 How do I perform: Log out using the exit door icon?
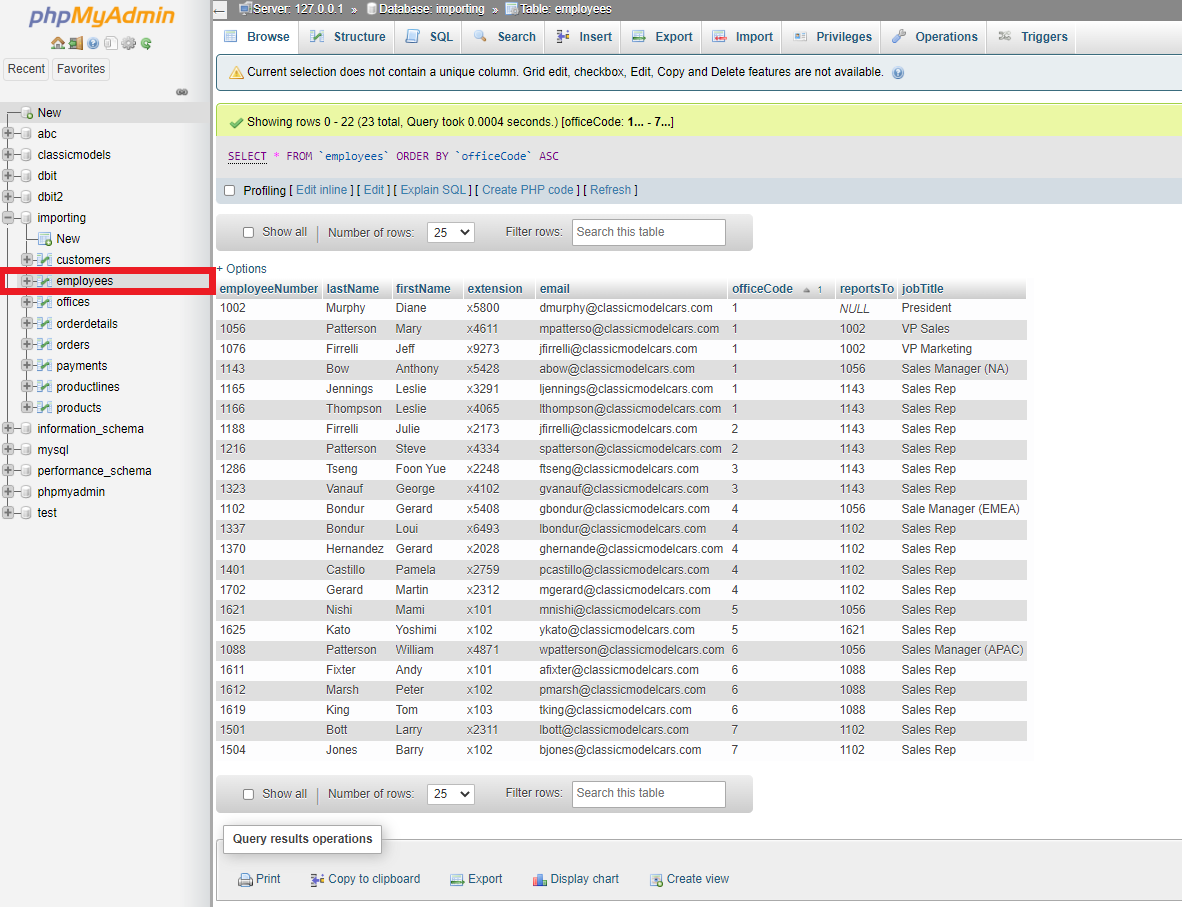(75, 44)
